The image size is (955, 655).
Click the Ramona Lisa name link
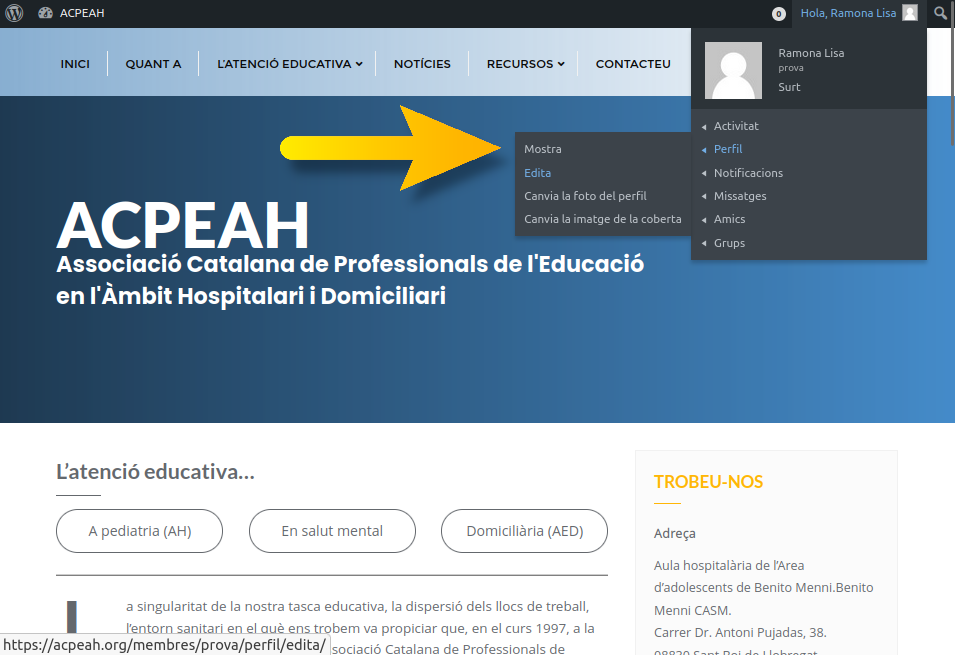pyautogui.click(x=811, y=53)
